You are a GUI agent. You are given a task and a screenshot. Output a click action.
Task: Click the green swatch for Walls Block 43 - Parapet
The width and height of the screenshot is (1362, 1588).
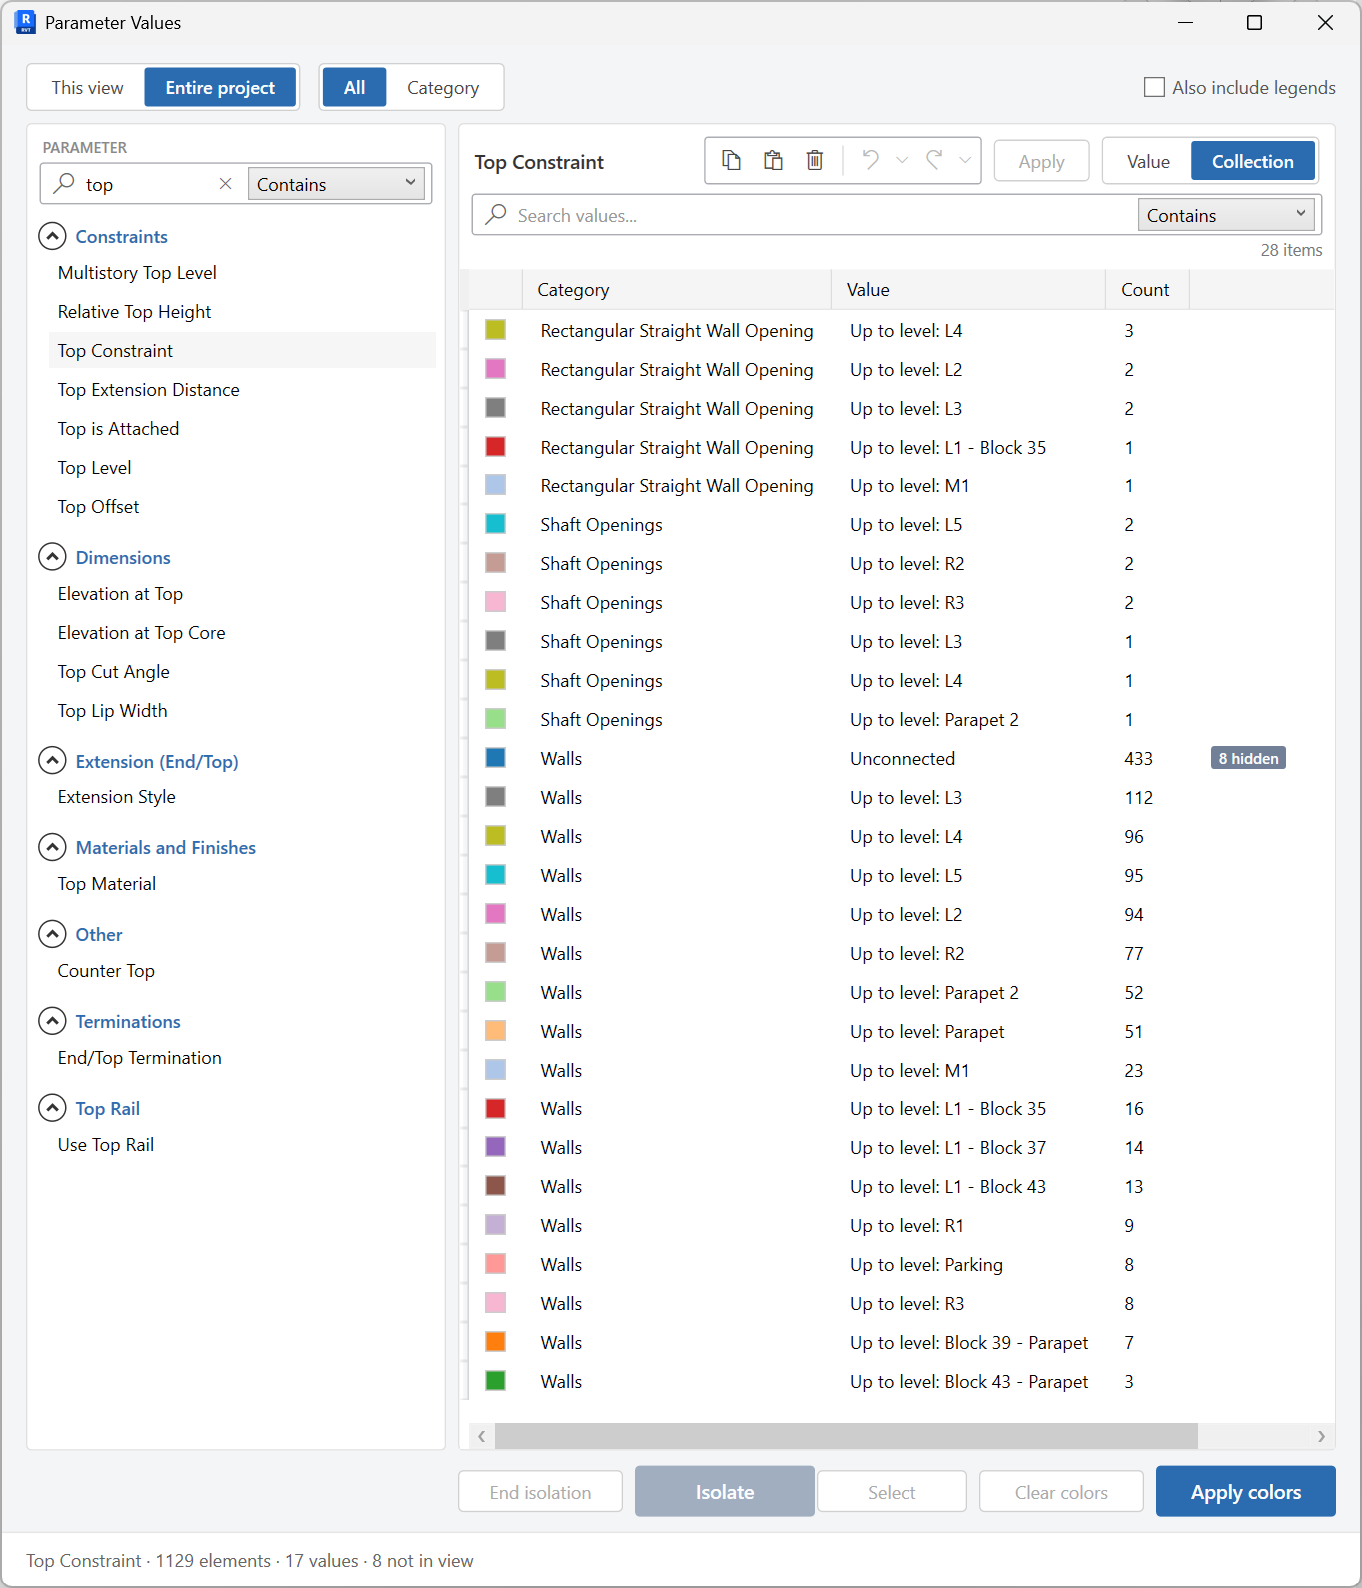[495, 1381]
